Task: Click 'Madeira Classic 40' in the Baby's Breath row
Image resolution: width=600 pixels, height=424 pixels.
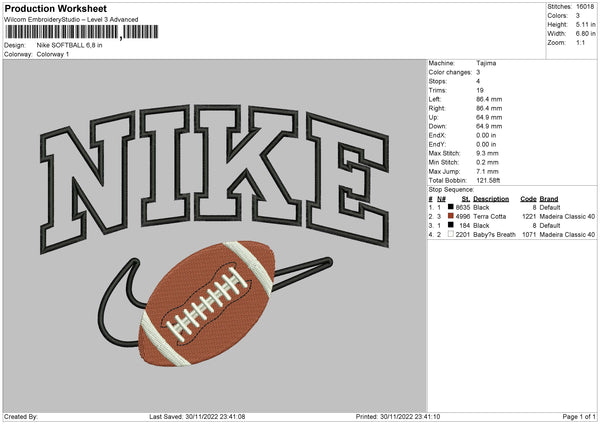Action: click(567, 234)
